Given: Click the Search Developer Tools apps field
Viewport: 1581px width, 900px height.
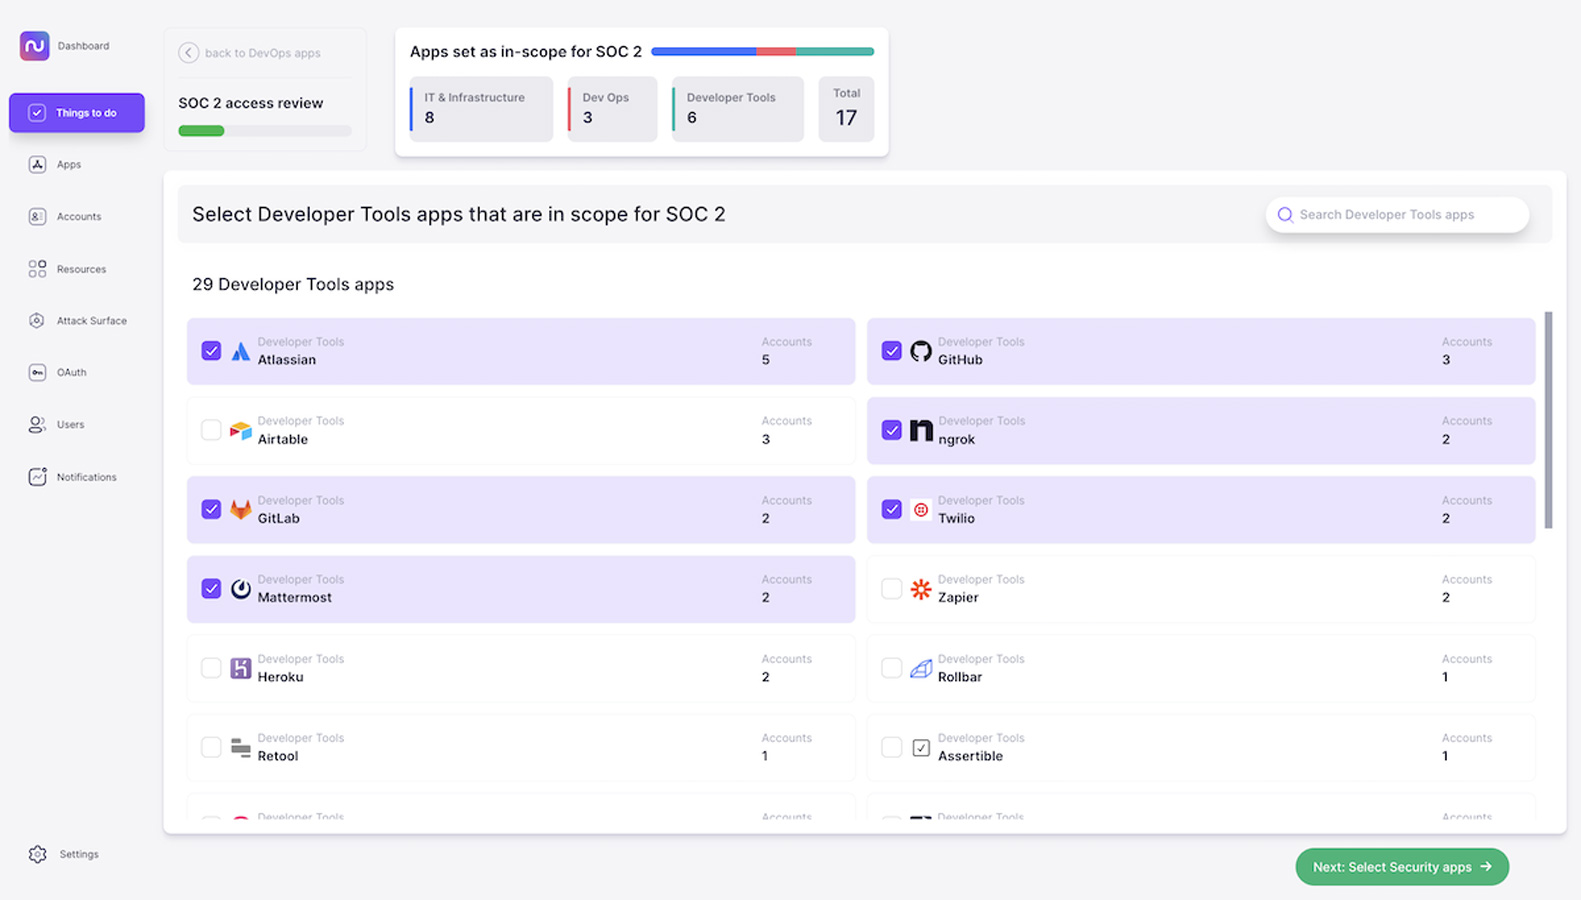Looking at the screenshot, I should coord(1397,215).
